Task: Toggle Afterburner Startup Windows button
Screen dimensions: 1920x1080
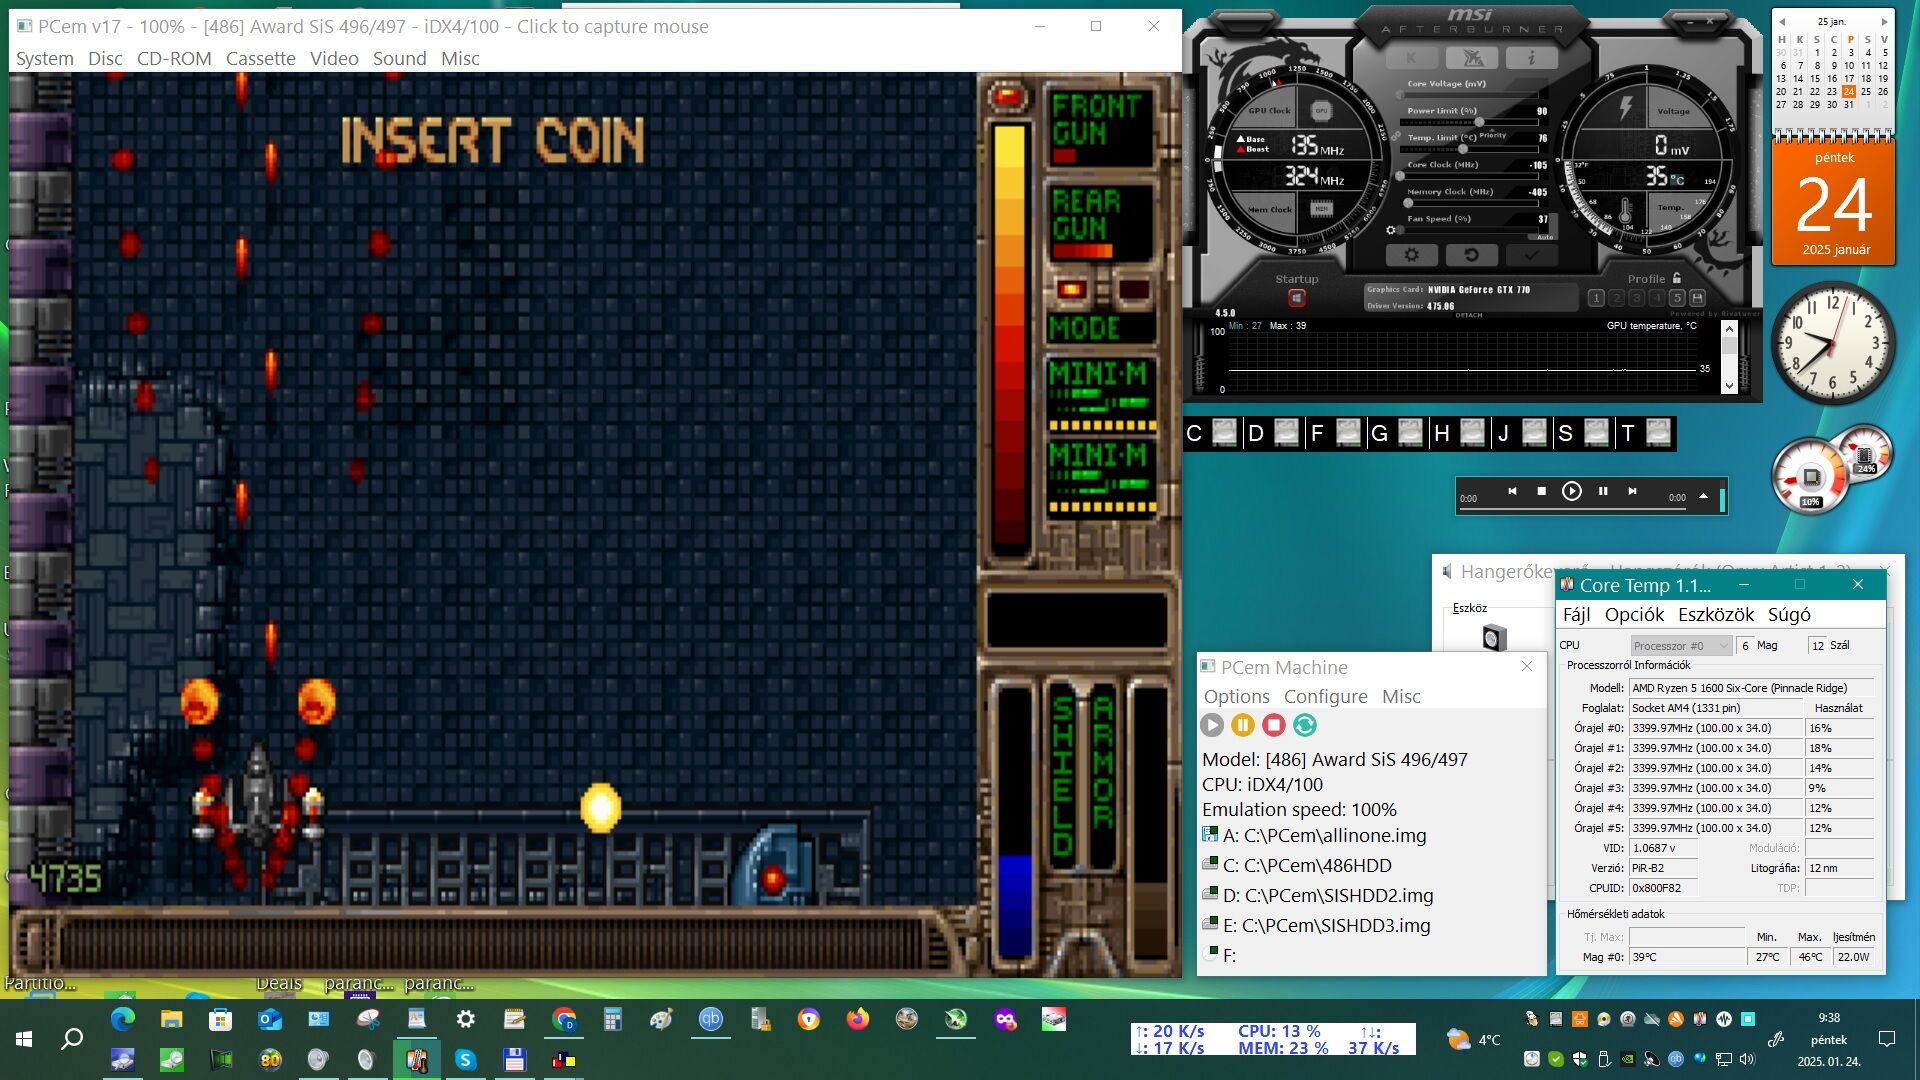Action: [x=1297, y=298]
